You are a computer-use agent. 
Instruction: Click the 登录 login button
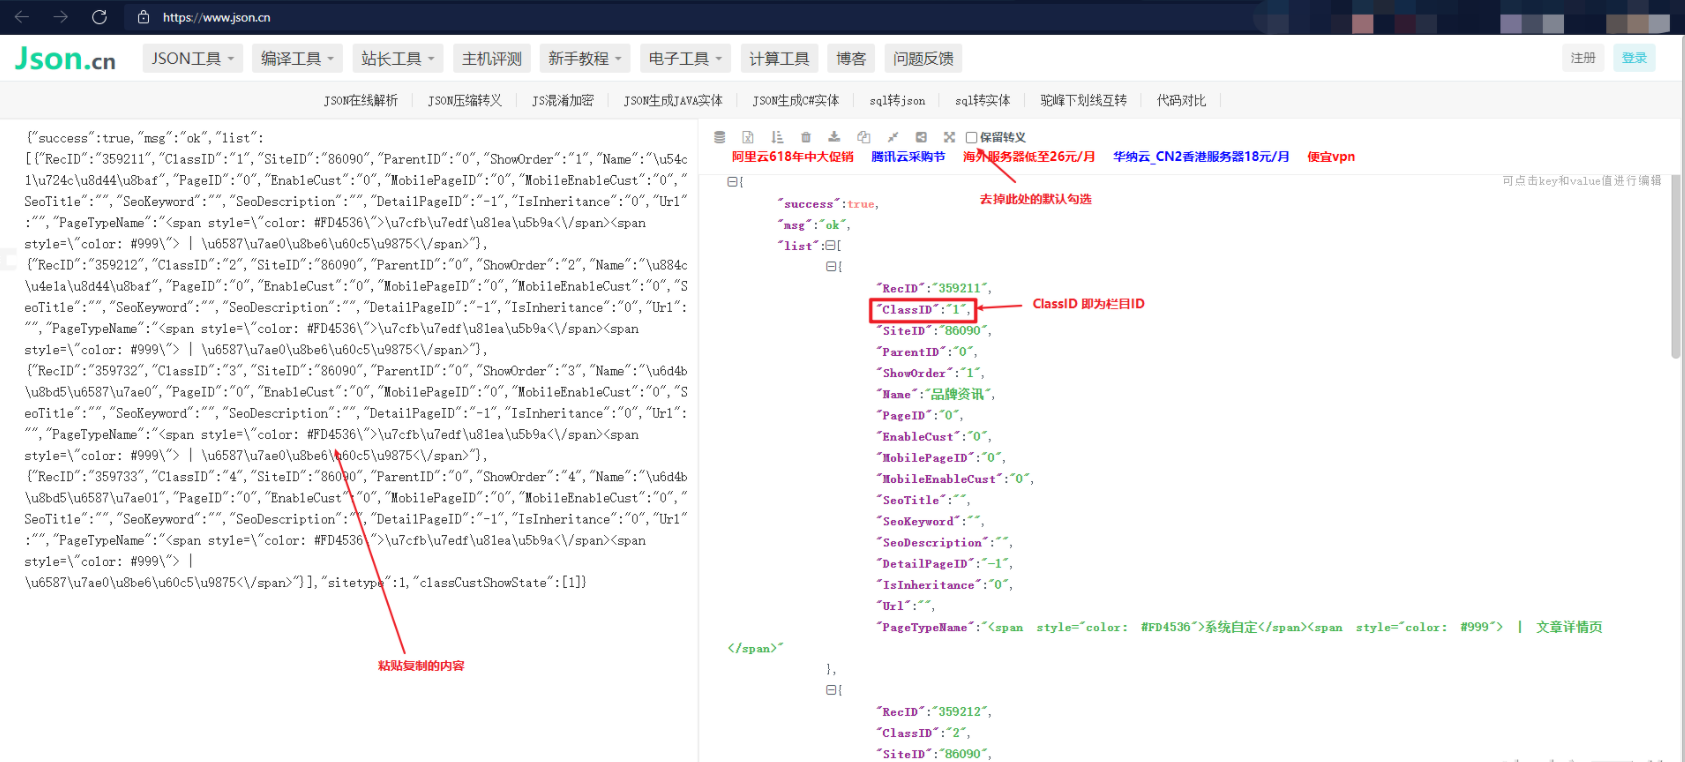(1634, 58)
